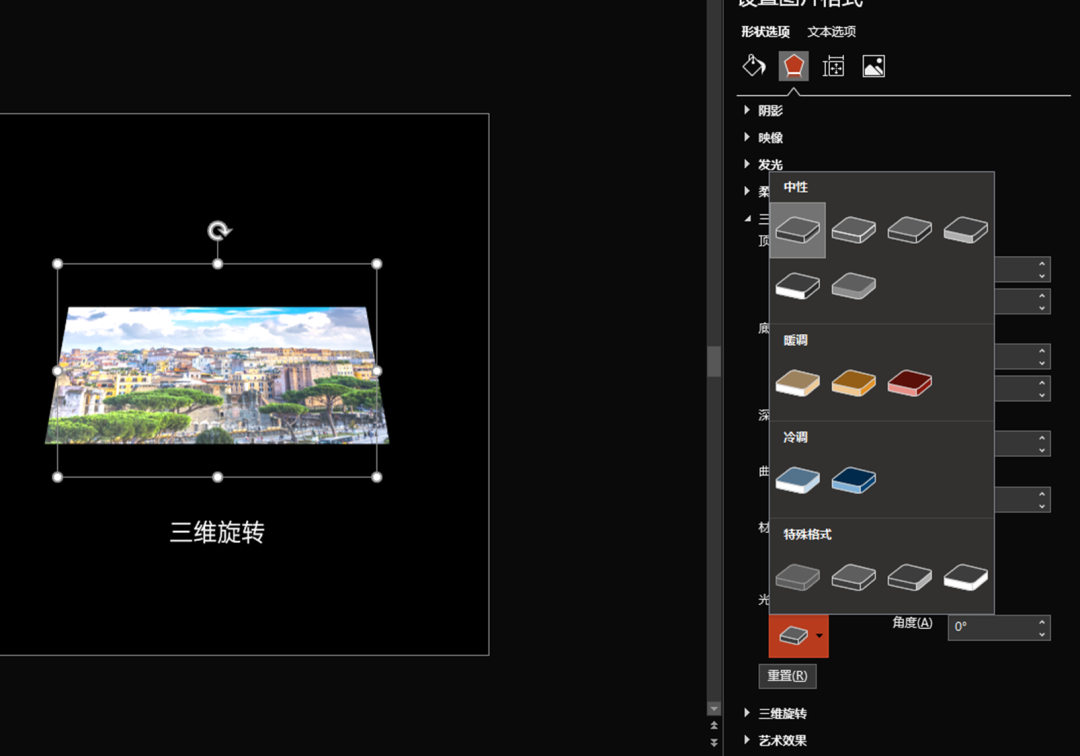The width and height of the screenshot is (1080, 756).
Task: Open the Size & Properties icon
Action: click(833, 66)
